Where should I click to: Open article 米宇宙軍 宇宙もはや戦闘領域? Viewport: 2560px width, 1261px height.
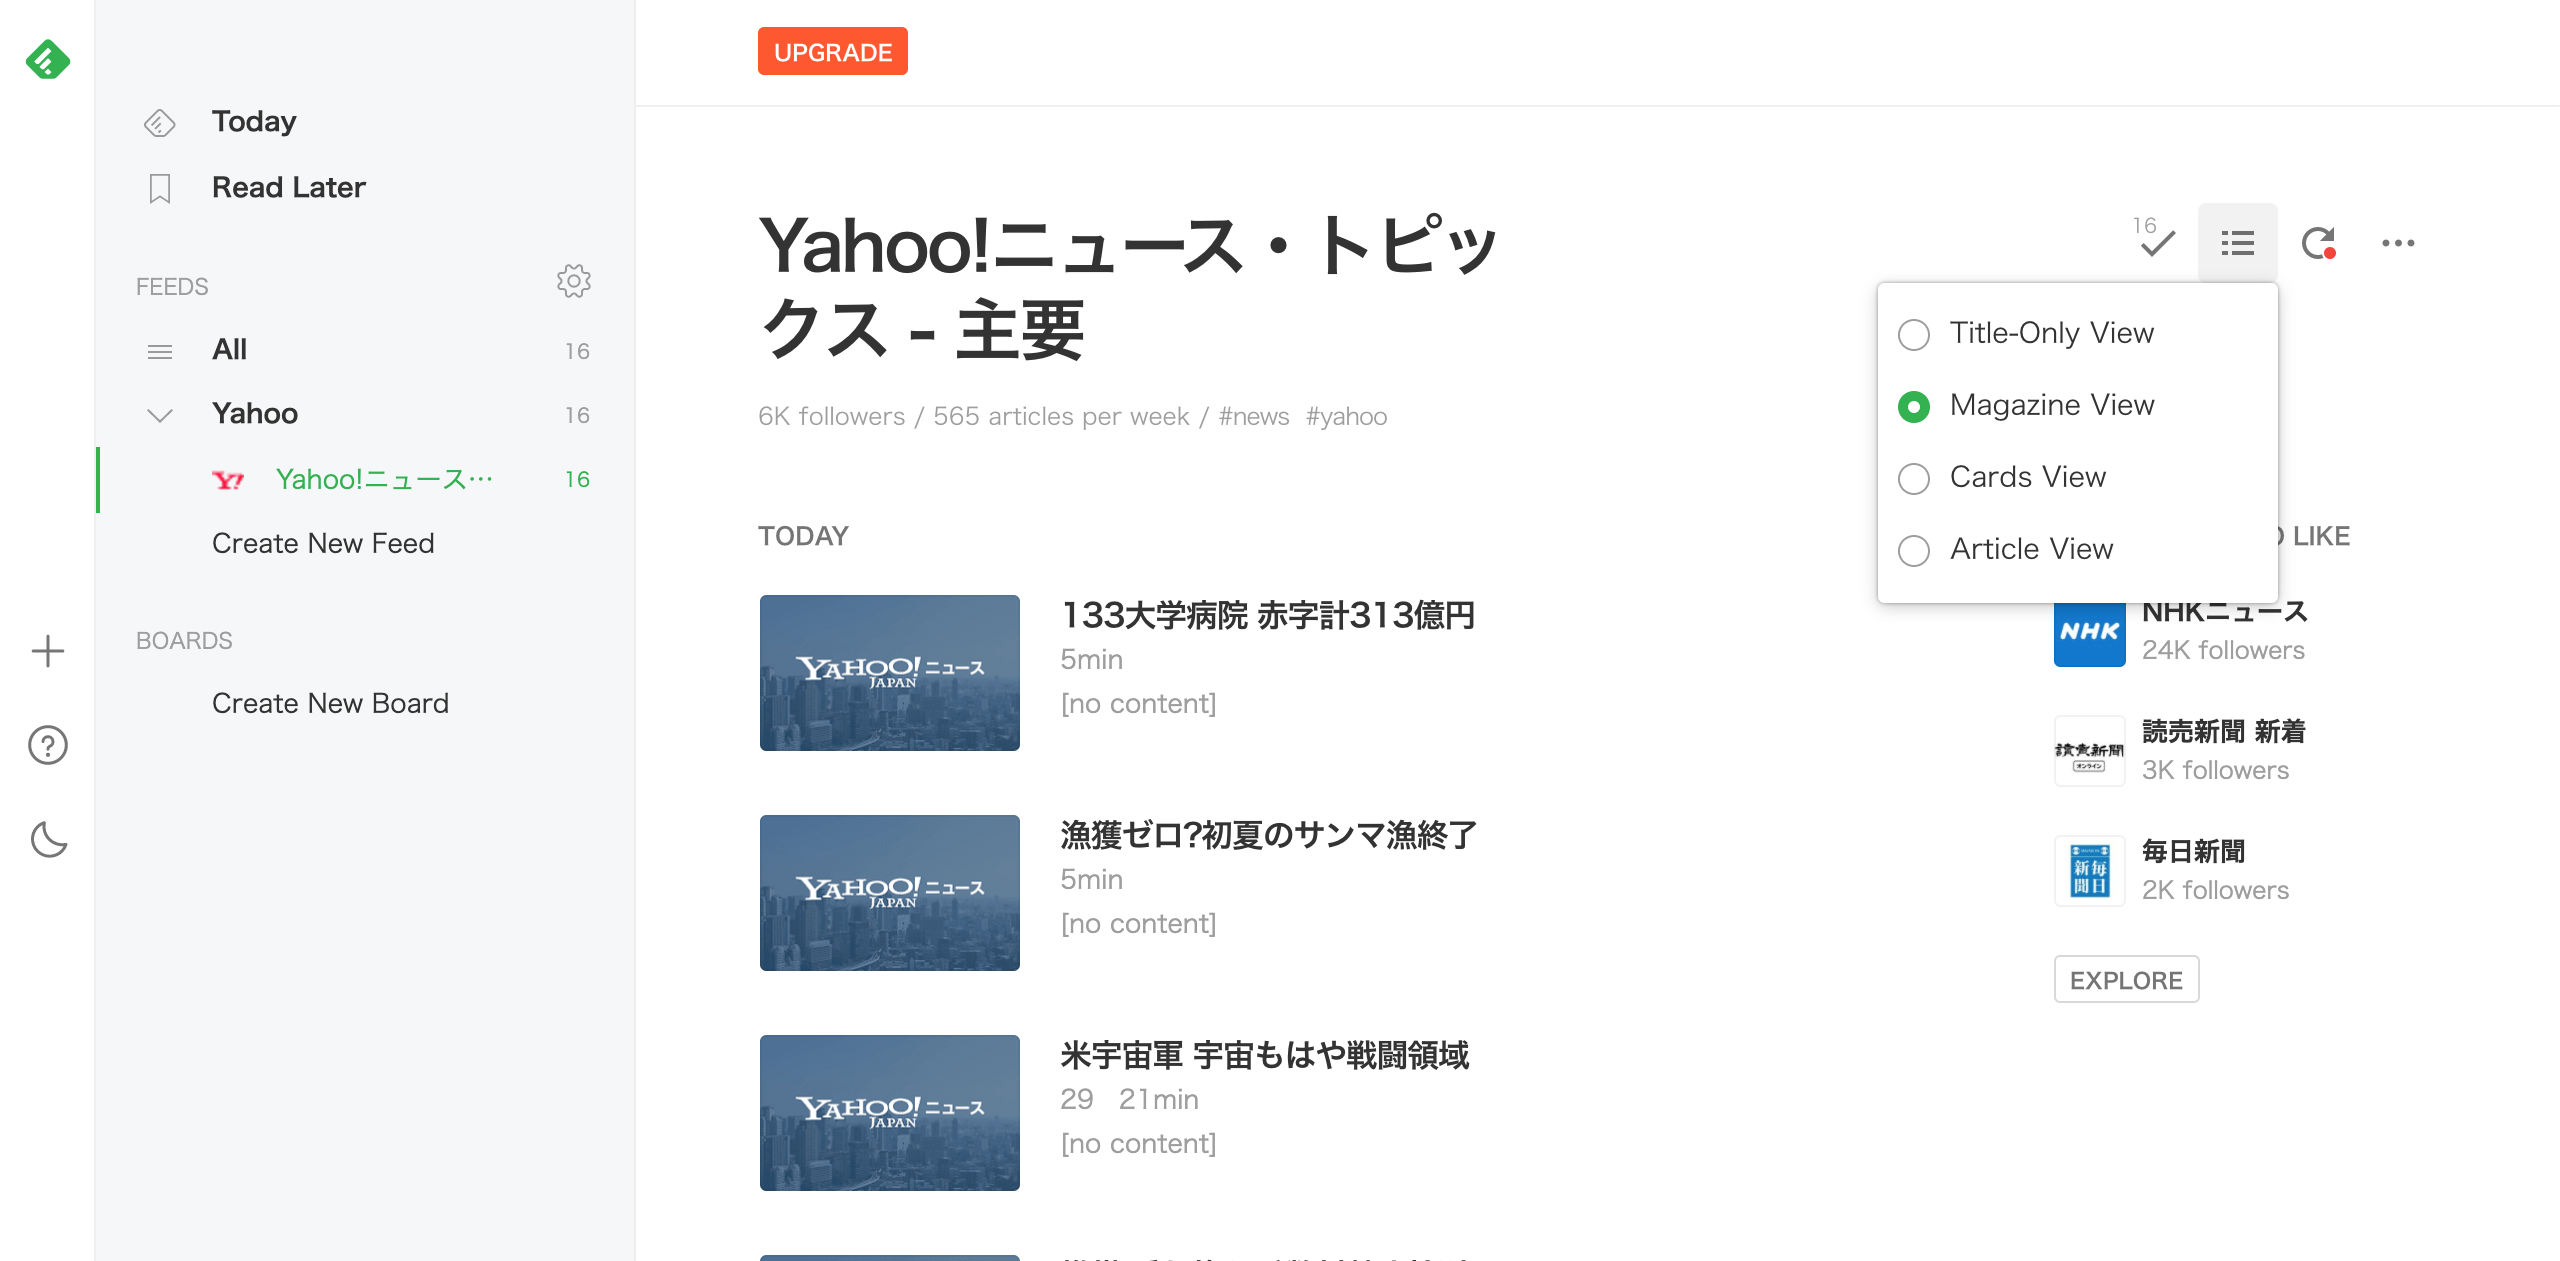1264,1055
